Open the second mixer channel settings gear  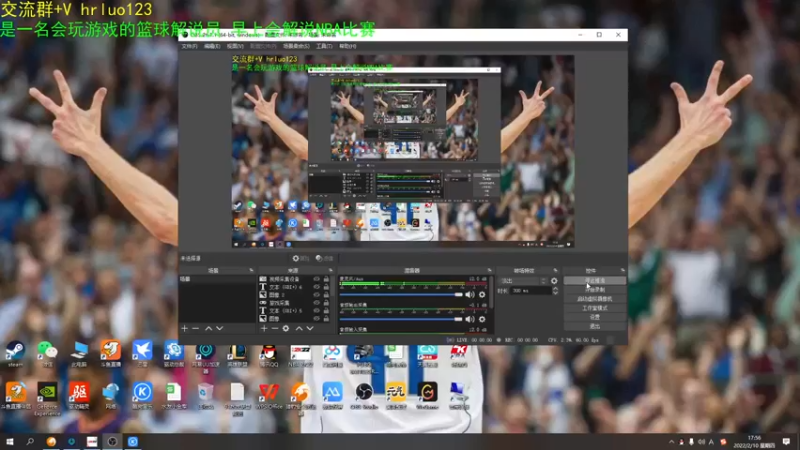pyautogui.click(x=482, y=319)
